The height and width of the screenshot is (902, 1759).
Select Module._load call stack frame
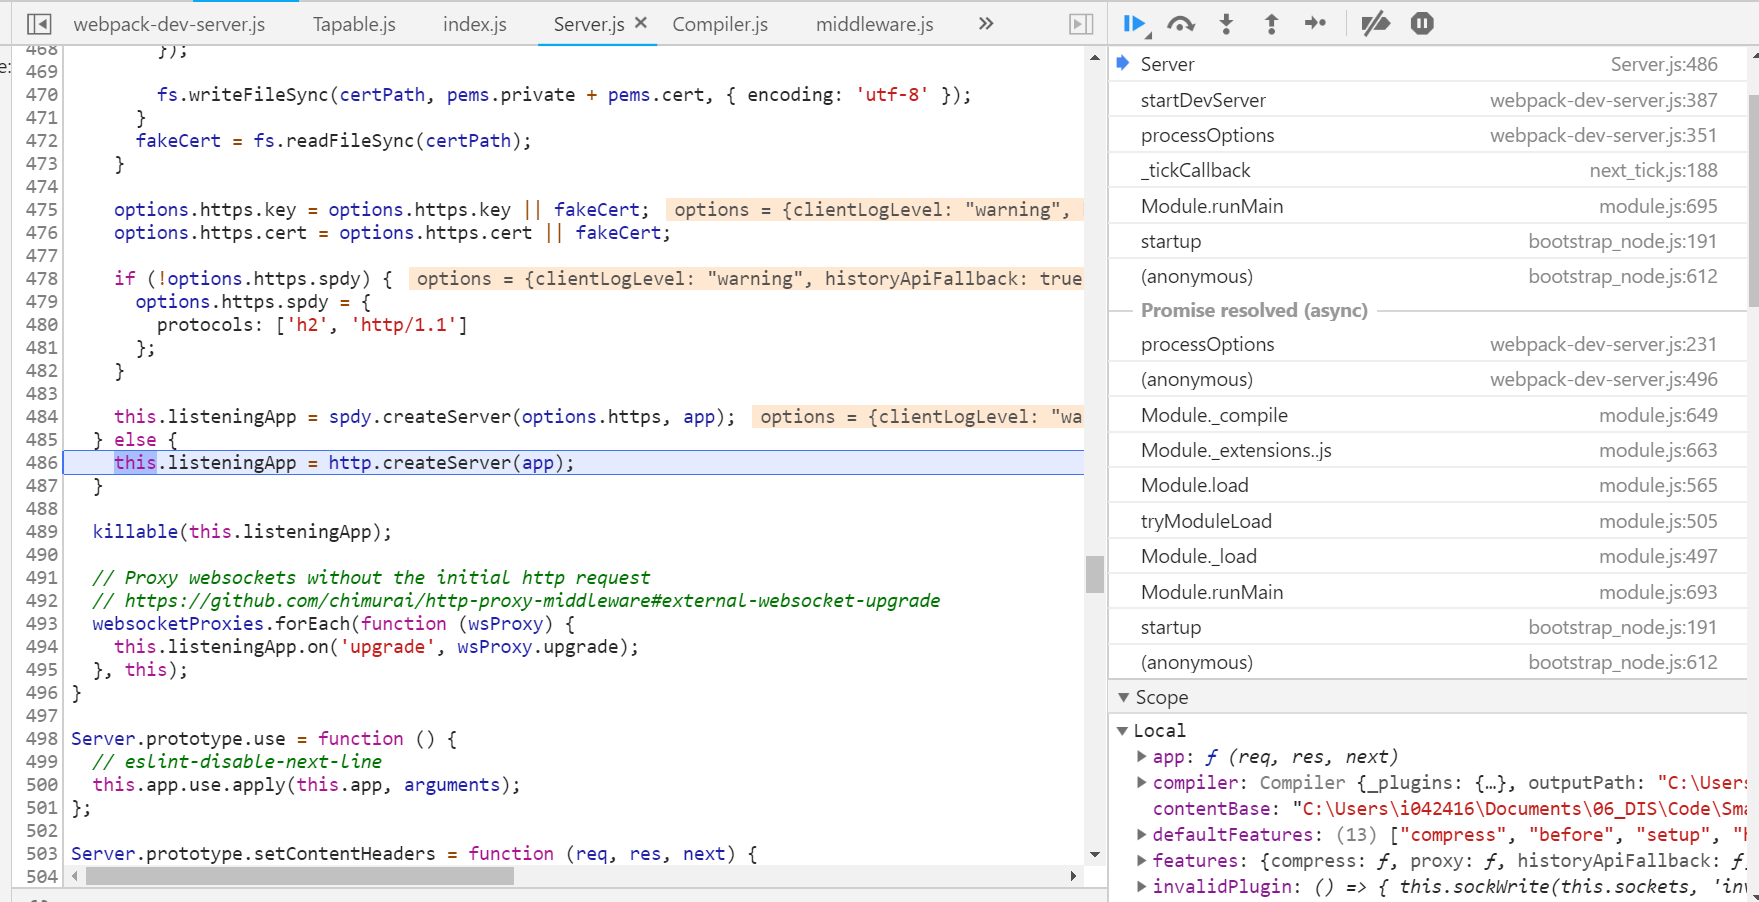click(x=1428, y=556)
